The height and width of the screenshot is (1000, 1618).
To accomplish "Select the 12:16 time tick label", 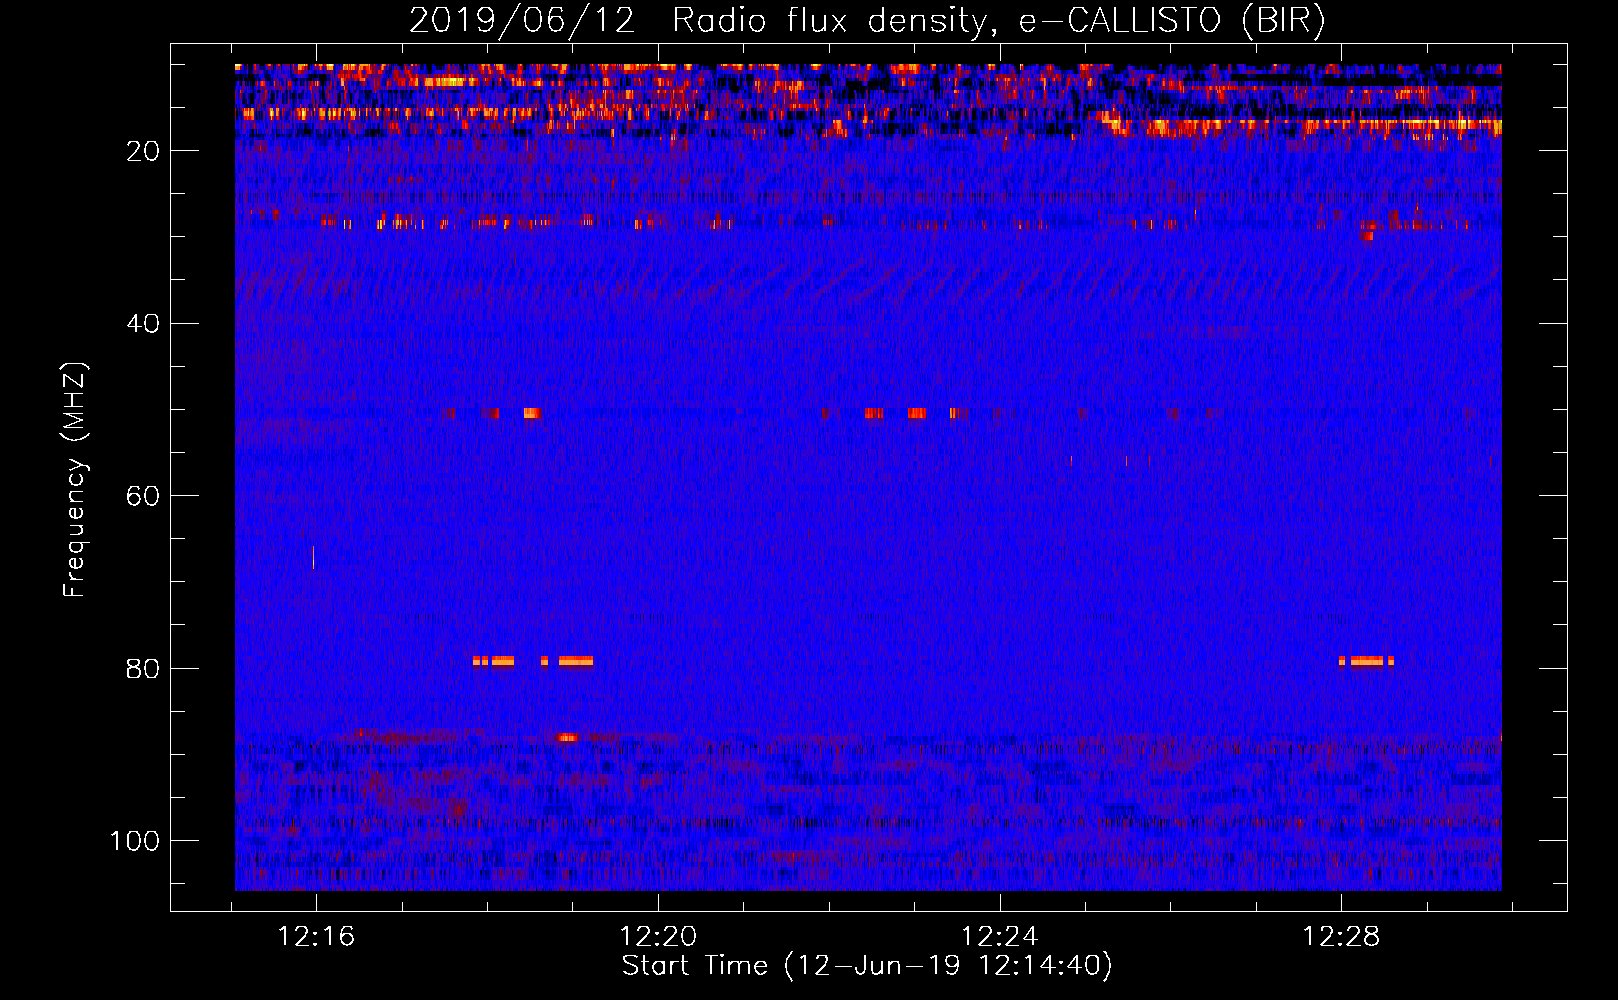I will 316,937.
